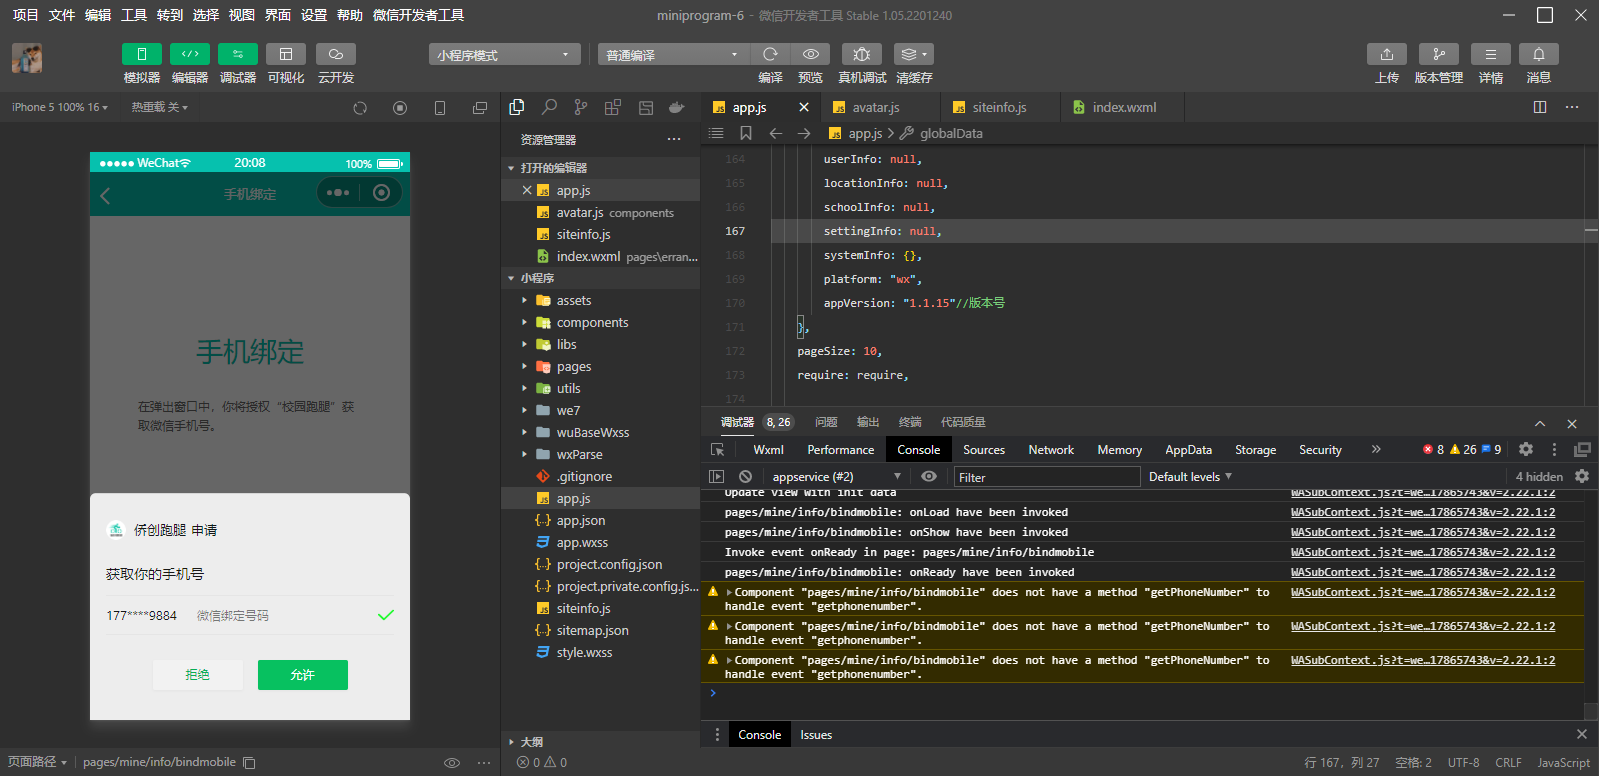The width and height of the screenshot is (1599, 776).
Task: Open the first WASubContext.js warning source link
Action: (x=1423, y=592)
